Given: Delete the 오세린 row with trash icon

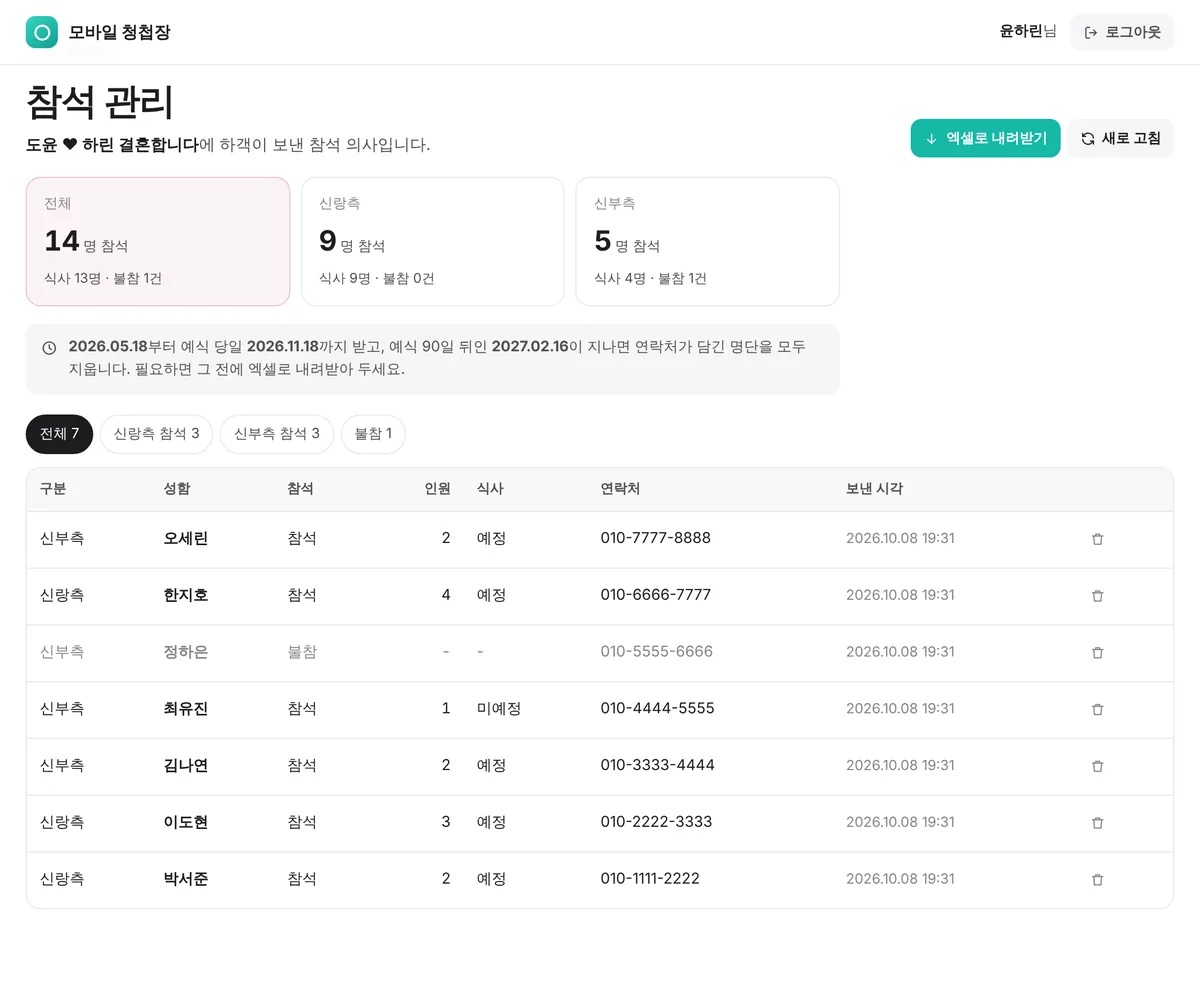Looking at the screenshot, I should point(1097,539).
